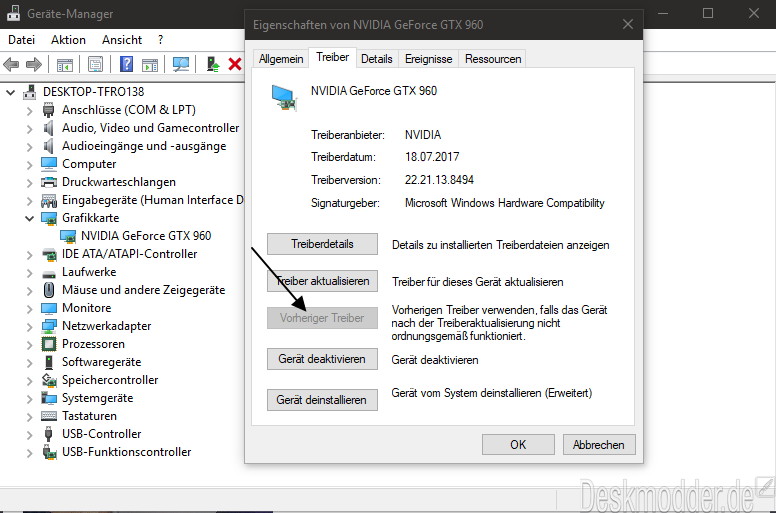
Task: Click the show/hide console tree toolbar icon
Action: tap(65, 64)
